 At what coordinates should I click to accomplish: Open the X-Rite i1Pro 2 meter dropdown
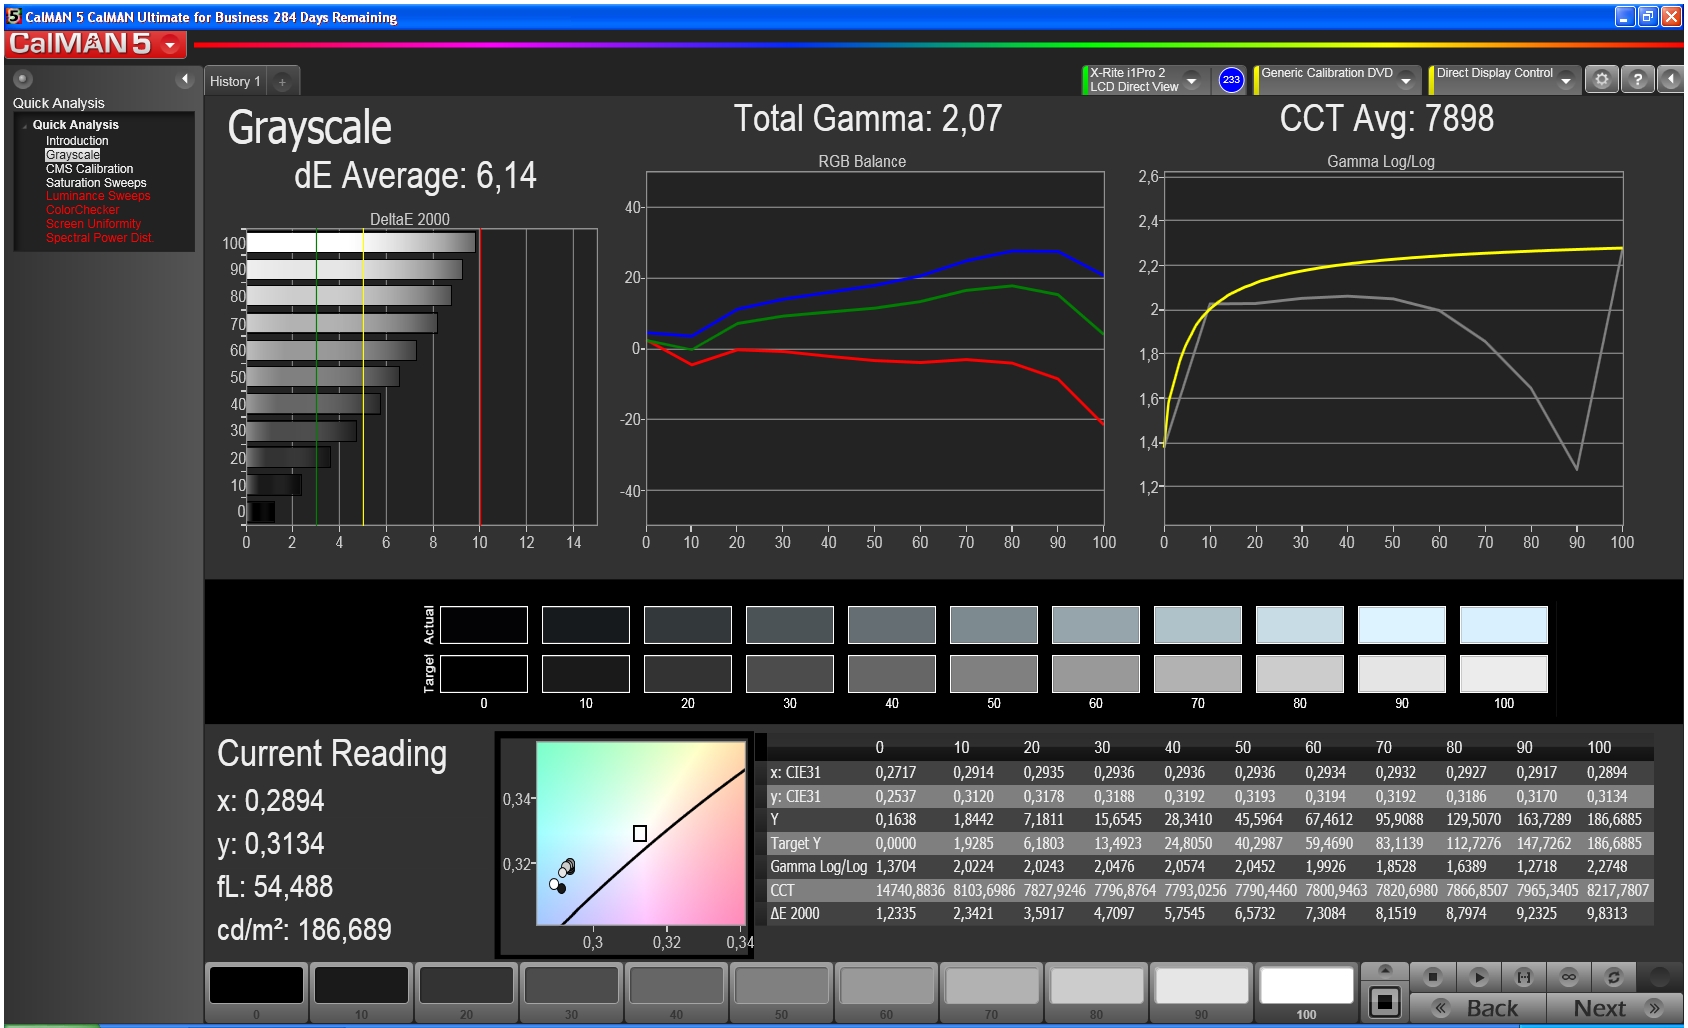point(1191,80)
